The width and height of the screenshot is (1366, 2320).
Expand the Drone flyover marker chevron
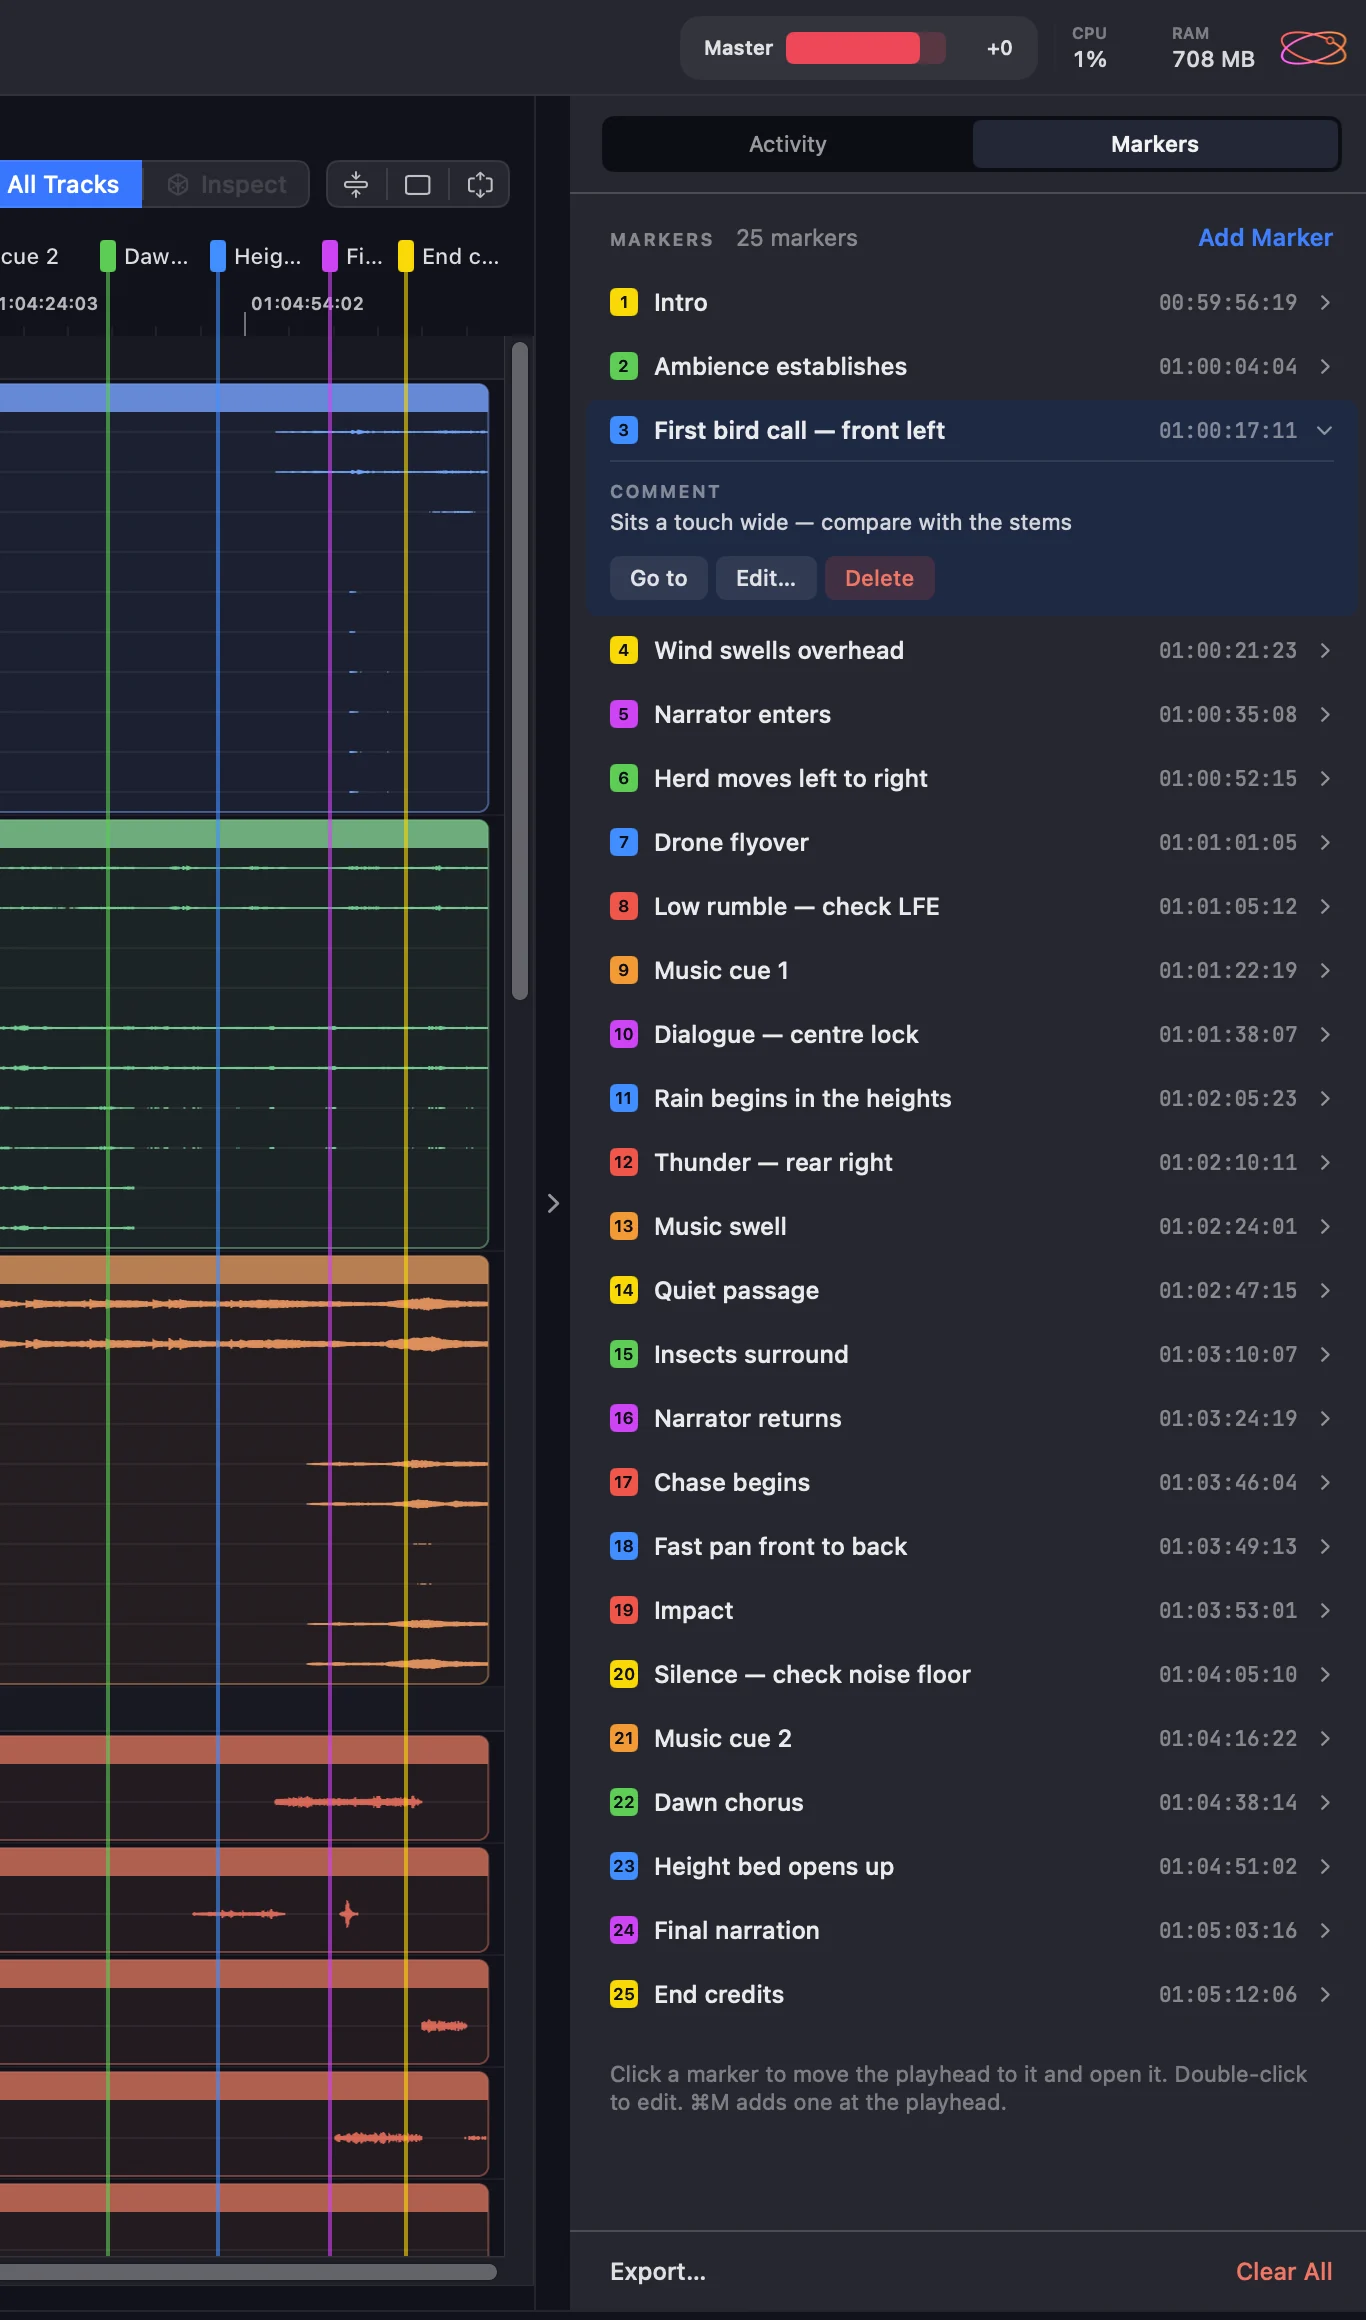click(1325, 842)
